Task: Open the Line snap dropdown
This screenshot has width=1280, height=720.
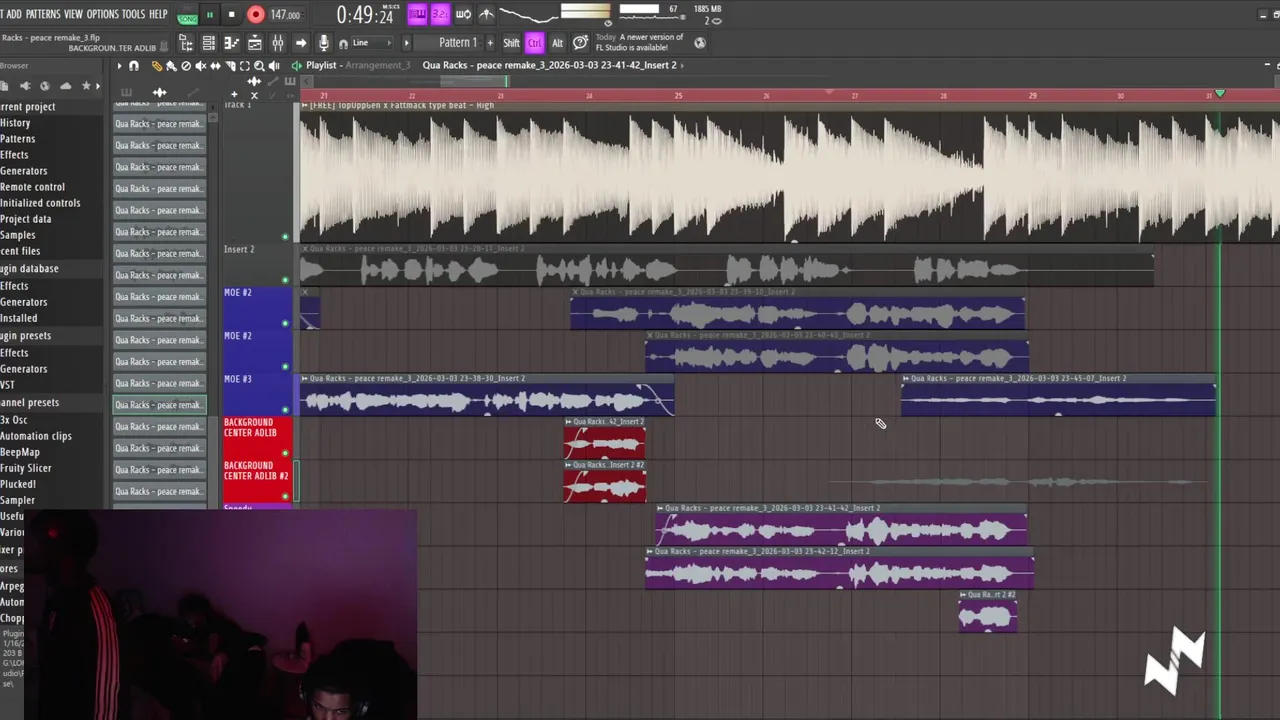Action: pos(371,43)
